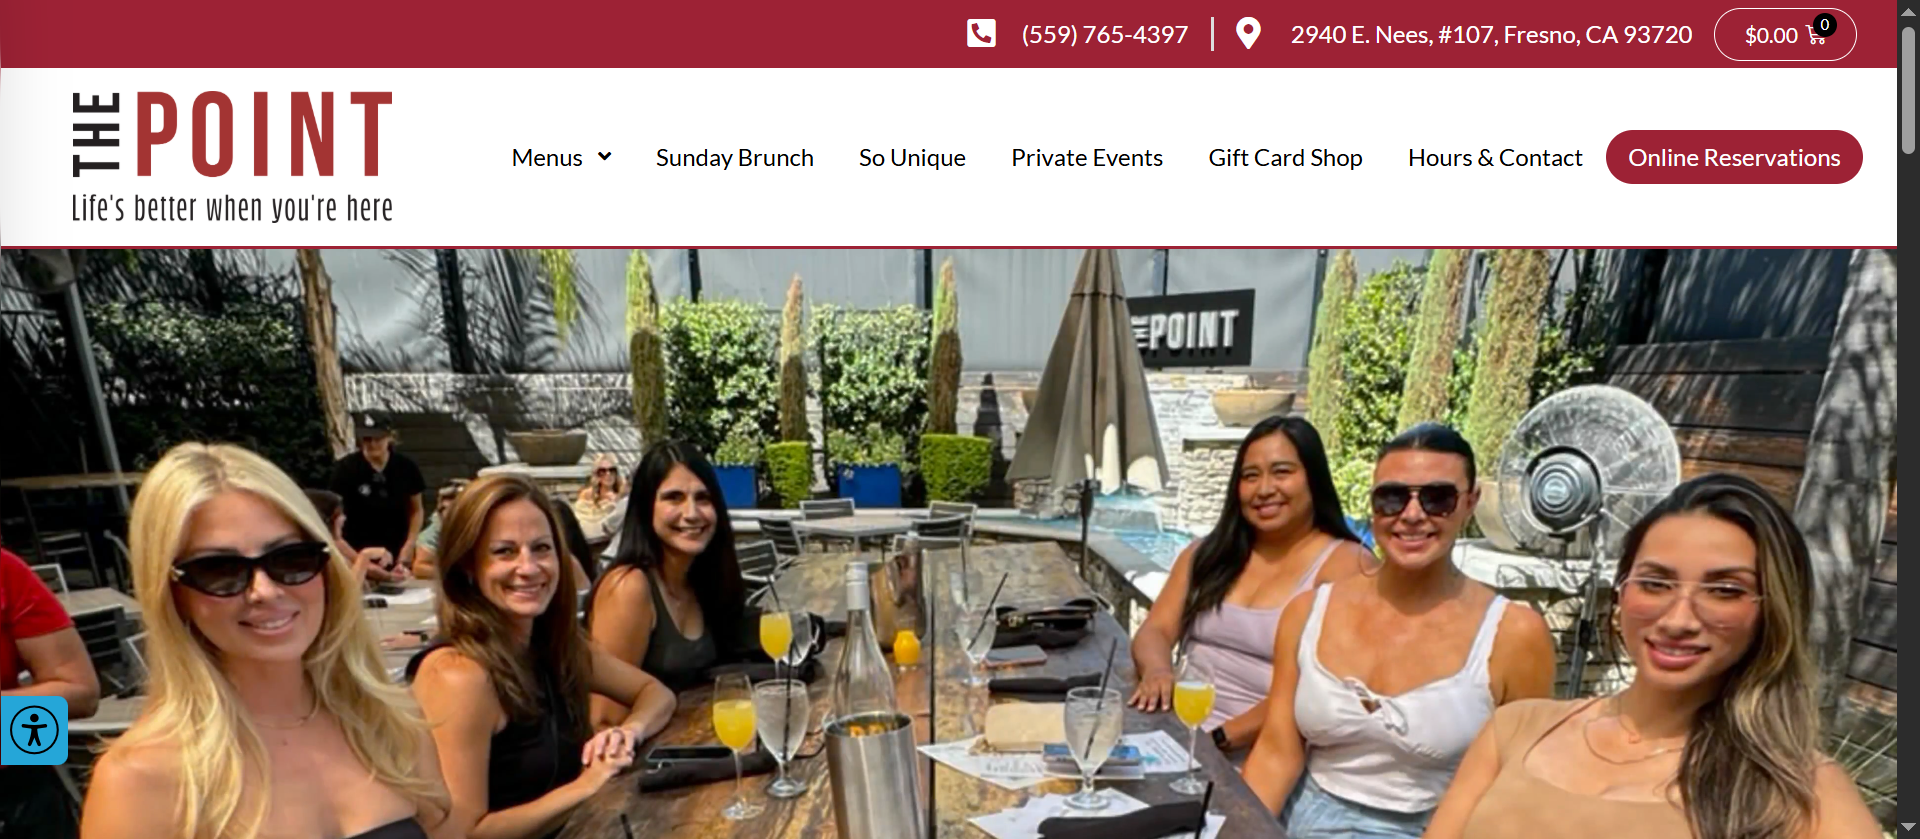This screenshot has height=839, width=1920.
Task: Visit the Gift Card Shop
Action: click(1285, 158)
